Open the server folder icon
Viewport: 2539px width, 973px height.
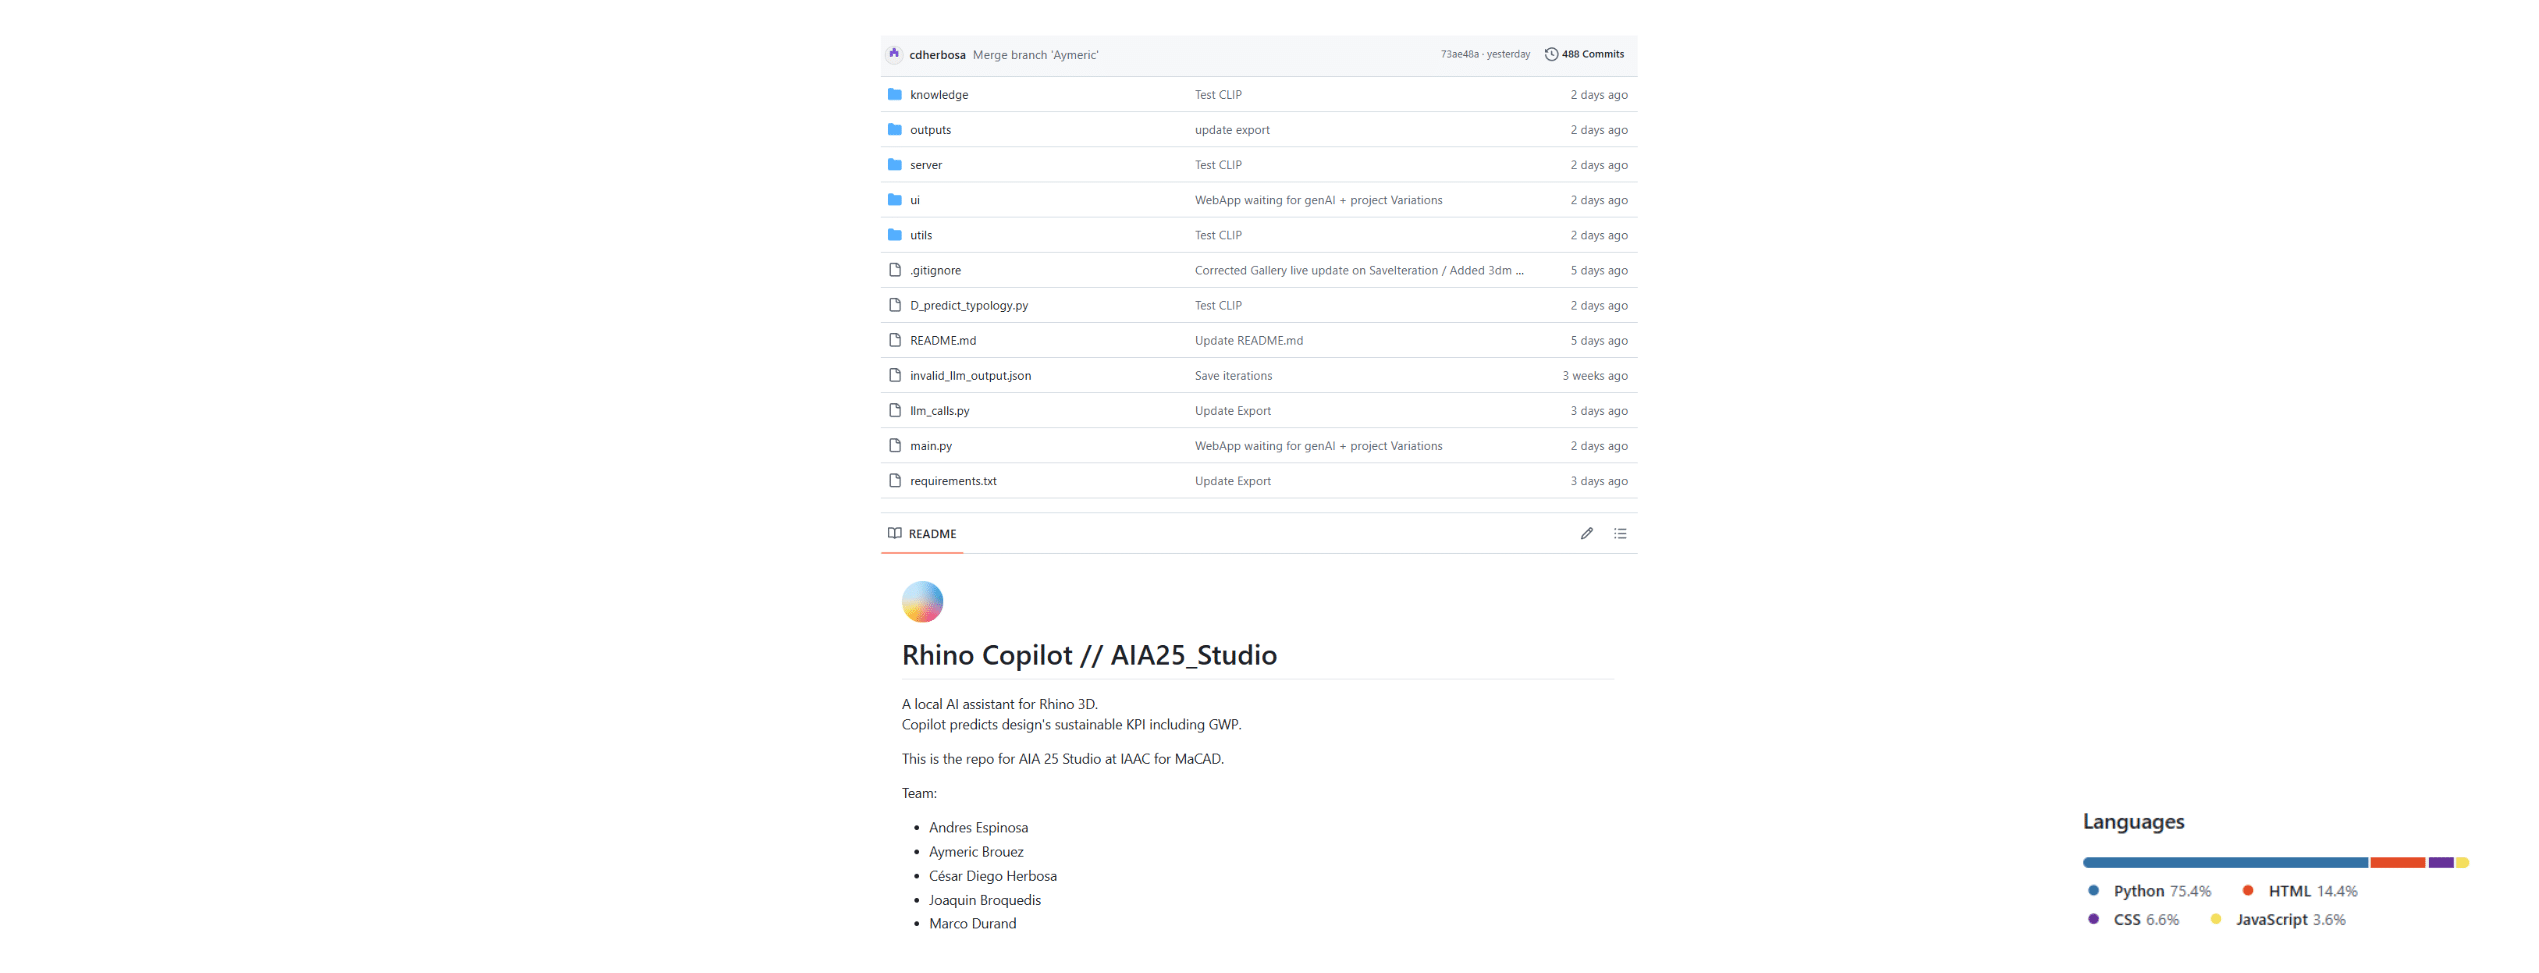coord(895,164)
